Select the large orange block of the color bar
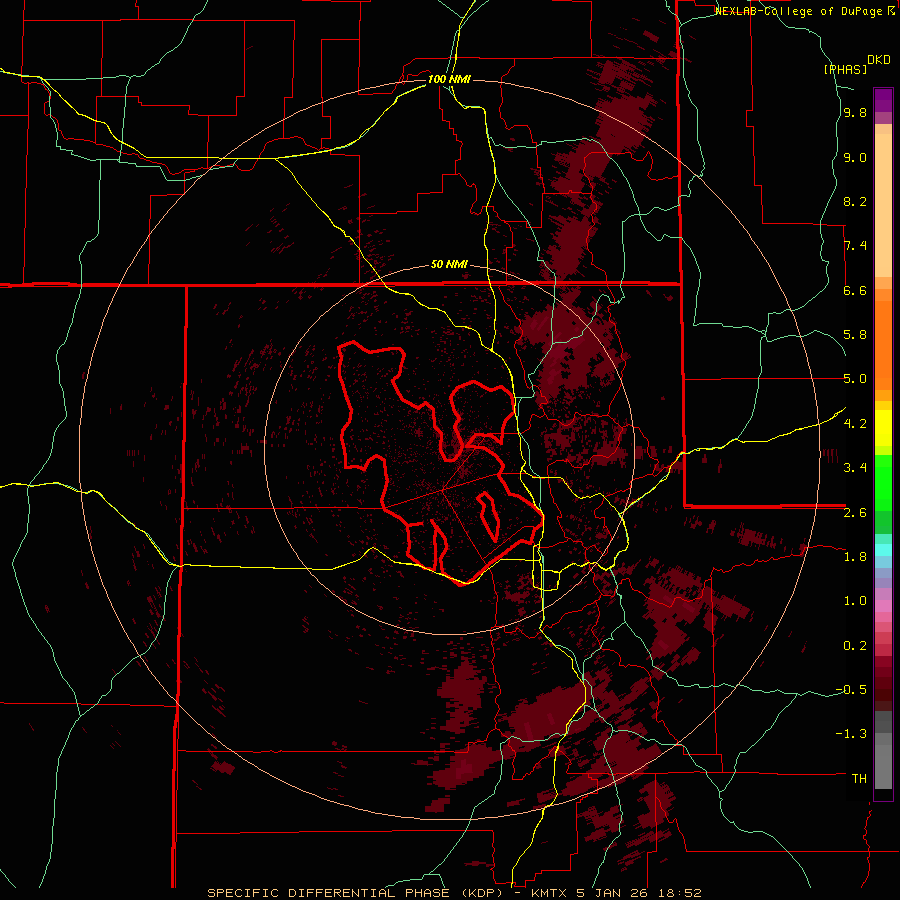The image size is (900, 900). point(883,346)
